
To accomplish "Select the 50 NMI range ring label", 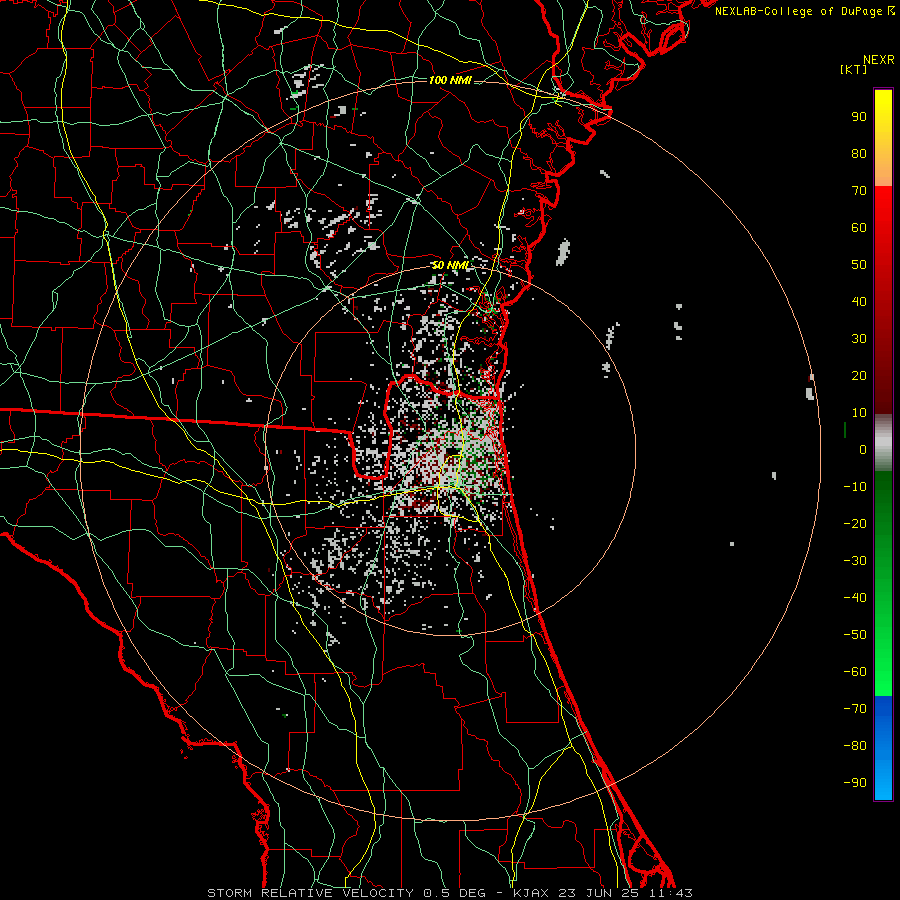I will tap(451, 265).
